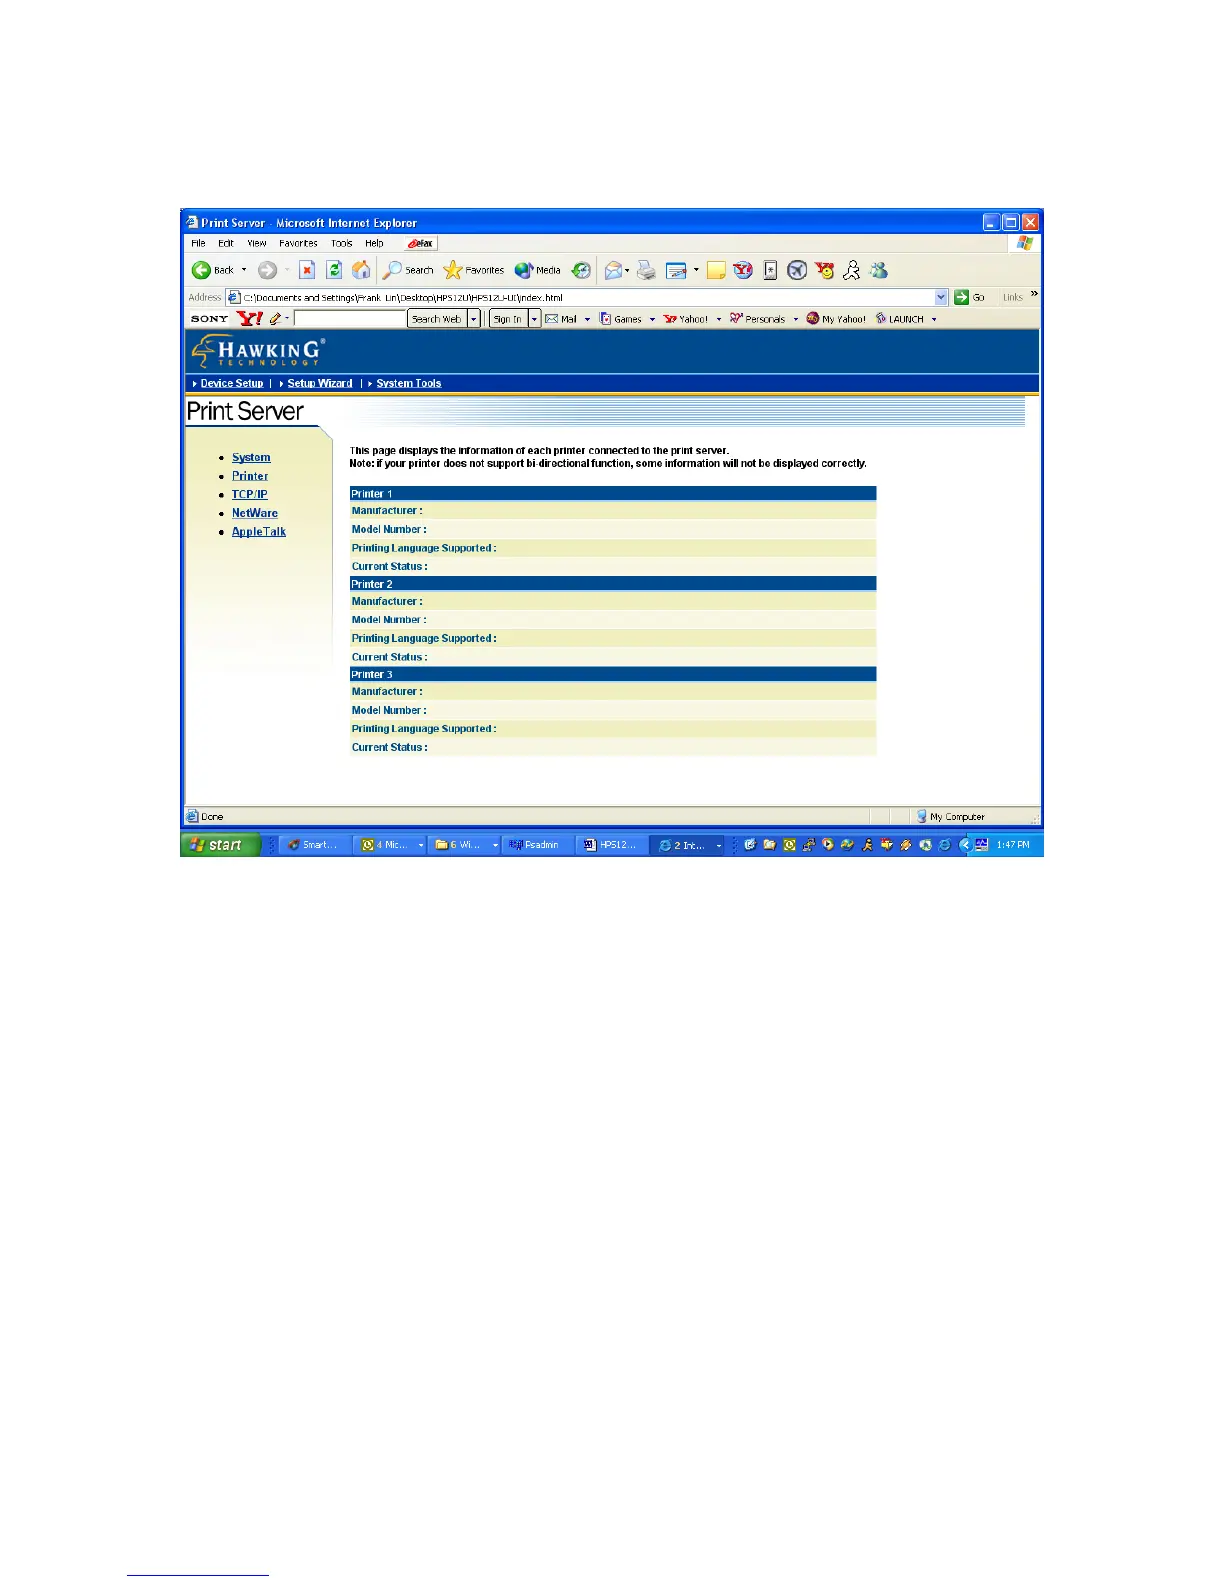Click the Printer 1 header row
1224x1584 pixels.
[613, 494]
